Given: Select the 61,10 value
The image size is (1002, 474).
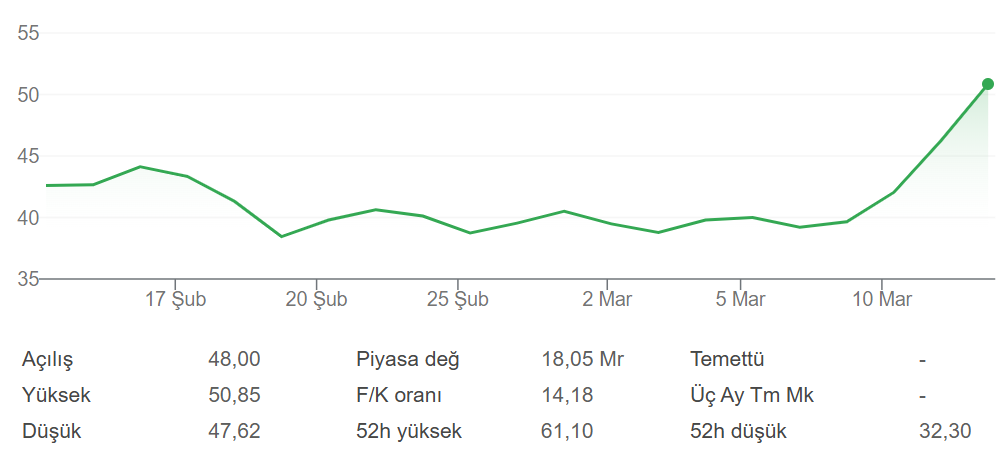Looking at the screenshot, I should click(567, 433).
